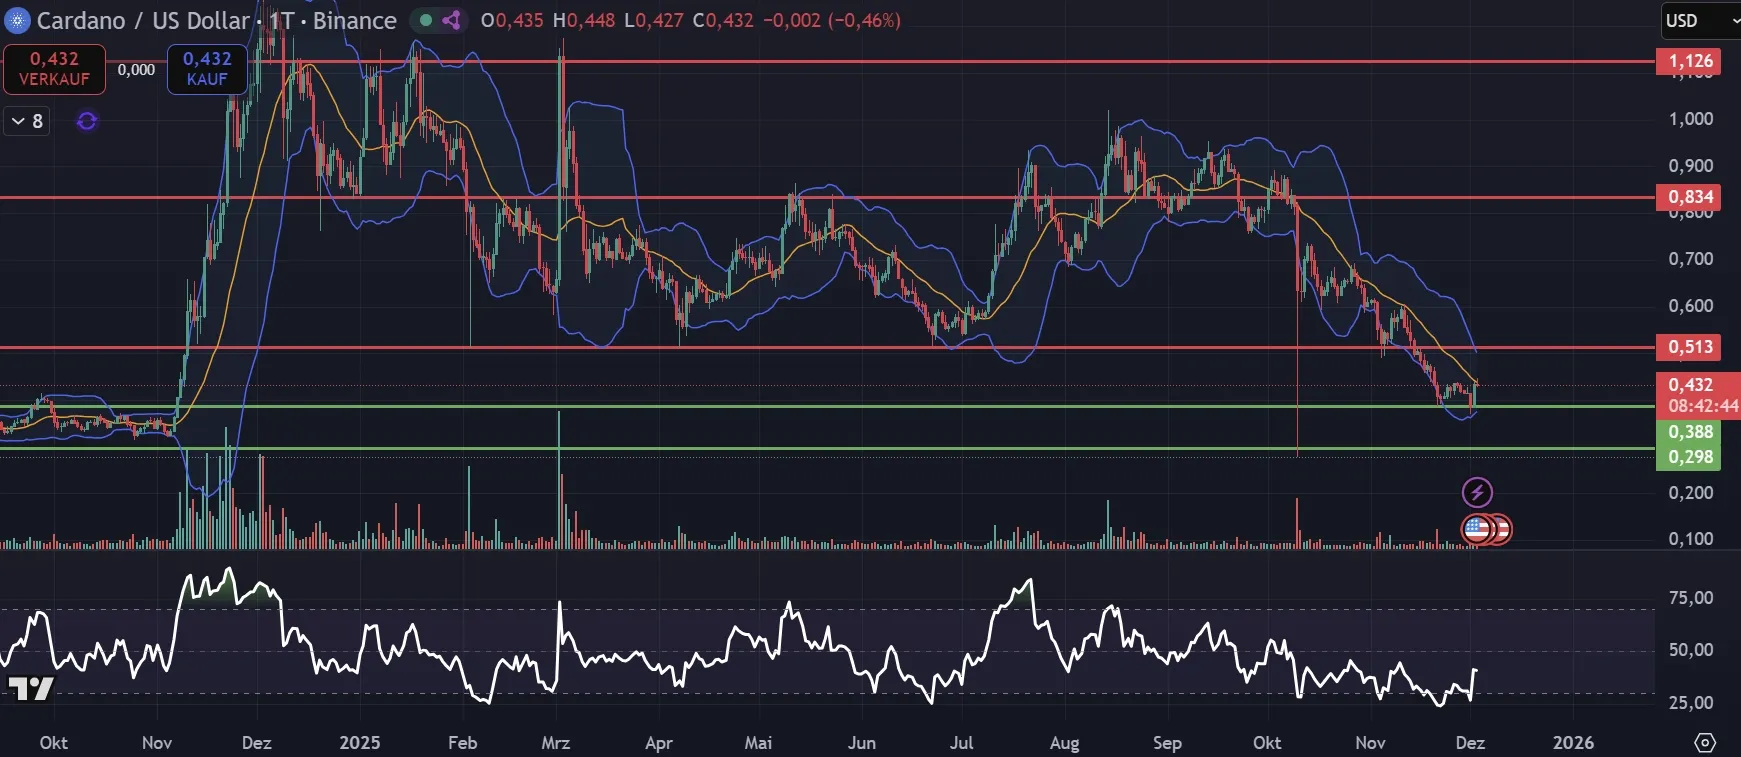Click the Jun time axis label

(x=862, y=743)
